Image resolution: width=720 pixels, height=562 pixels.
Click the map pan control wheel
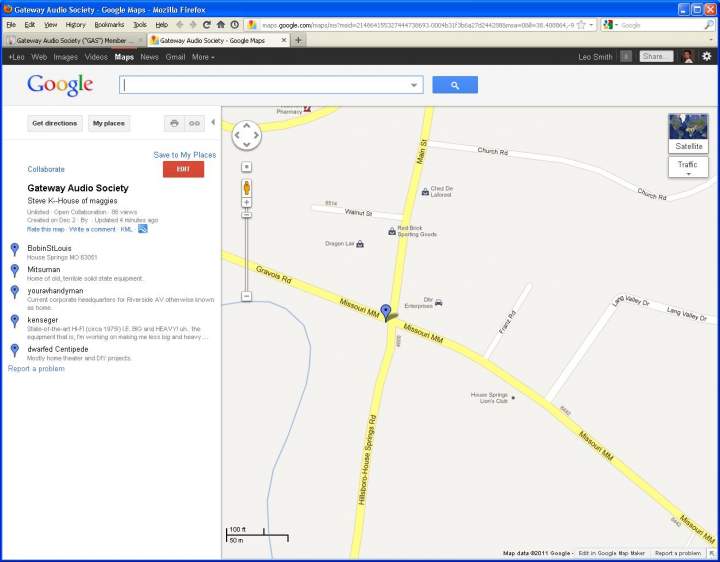tap(247, 135)
